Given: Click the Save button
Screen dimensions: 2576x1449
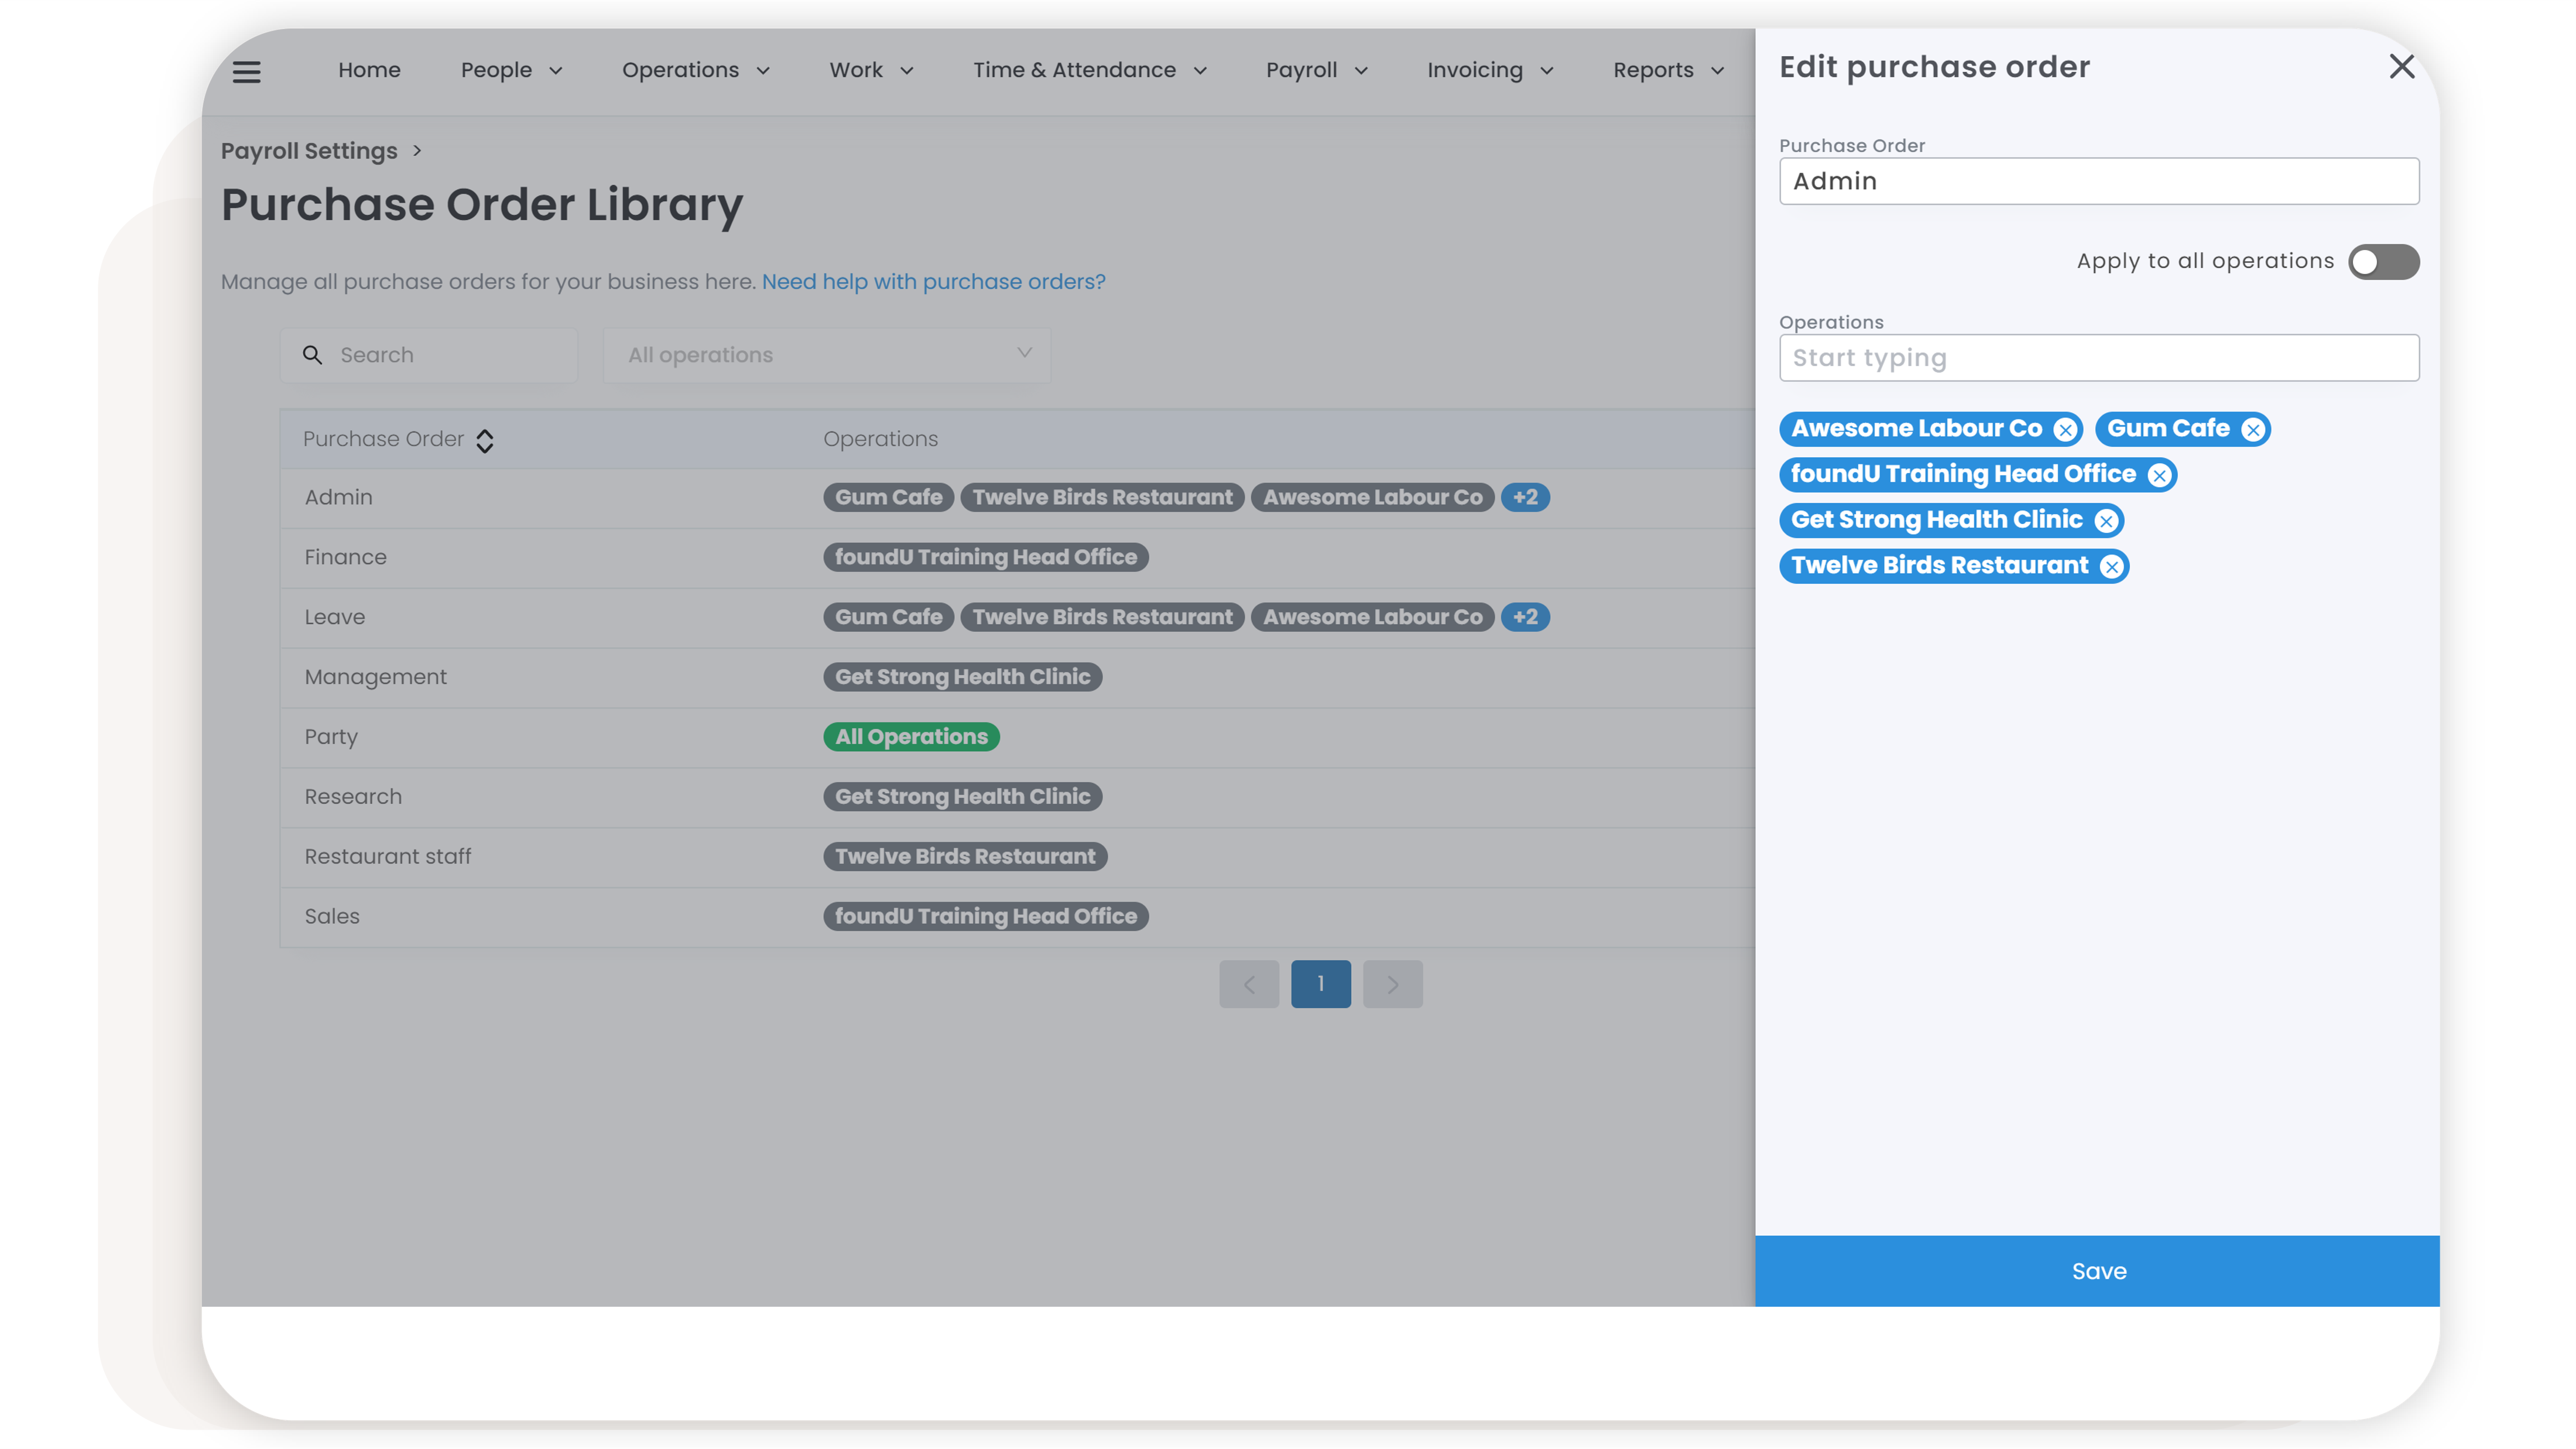Looking at the screenshot, I should point(2097,1271).
